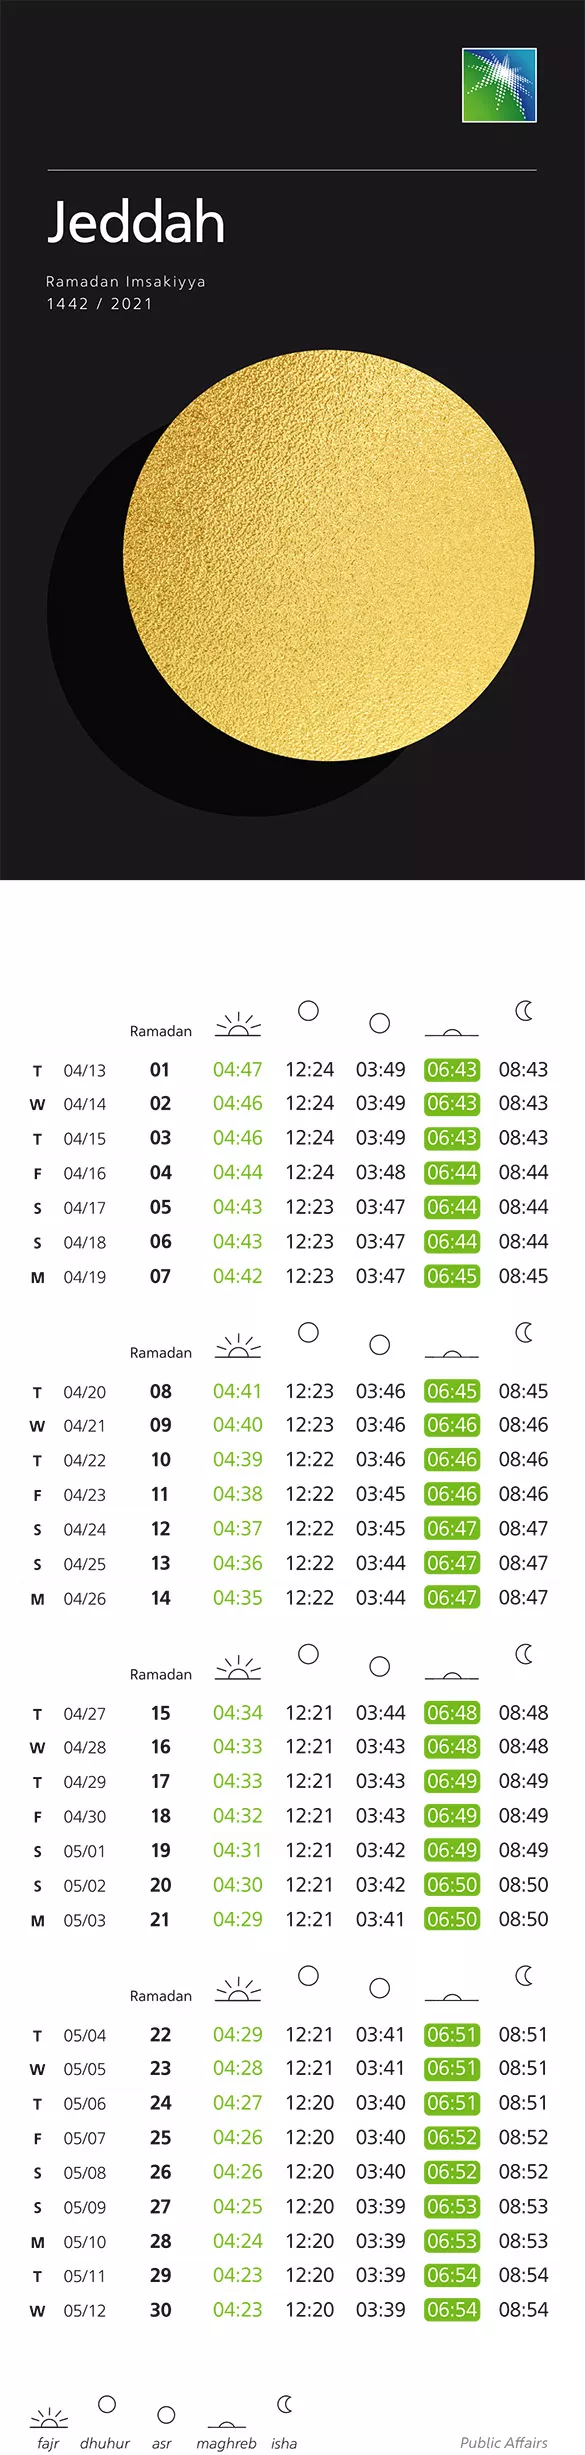Click the isha crescent icon in legend
The width and height of the screenshot is (585, 2455).
[285, 2403]
